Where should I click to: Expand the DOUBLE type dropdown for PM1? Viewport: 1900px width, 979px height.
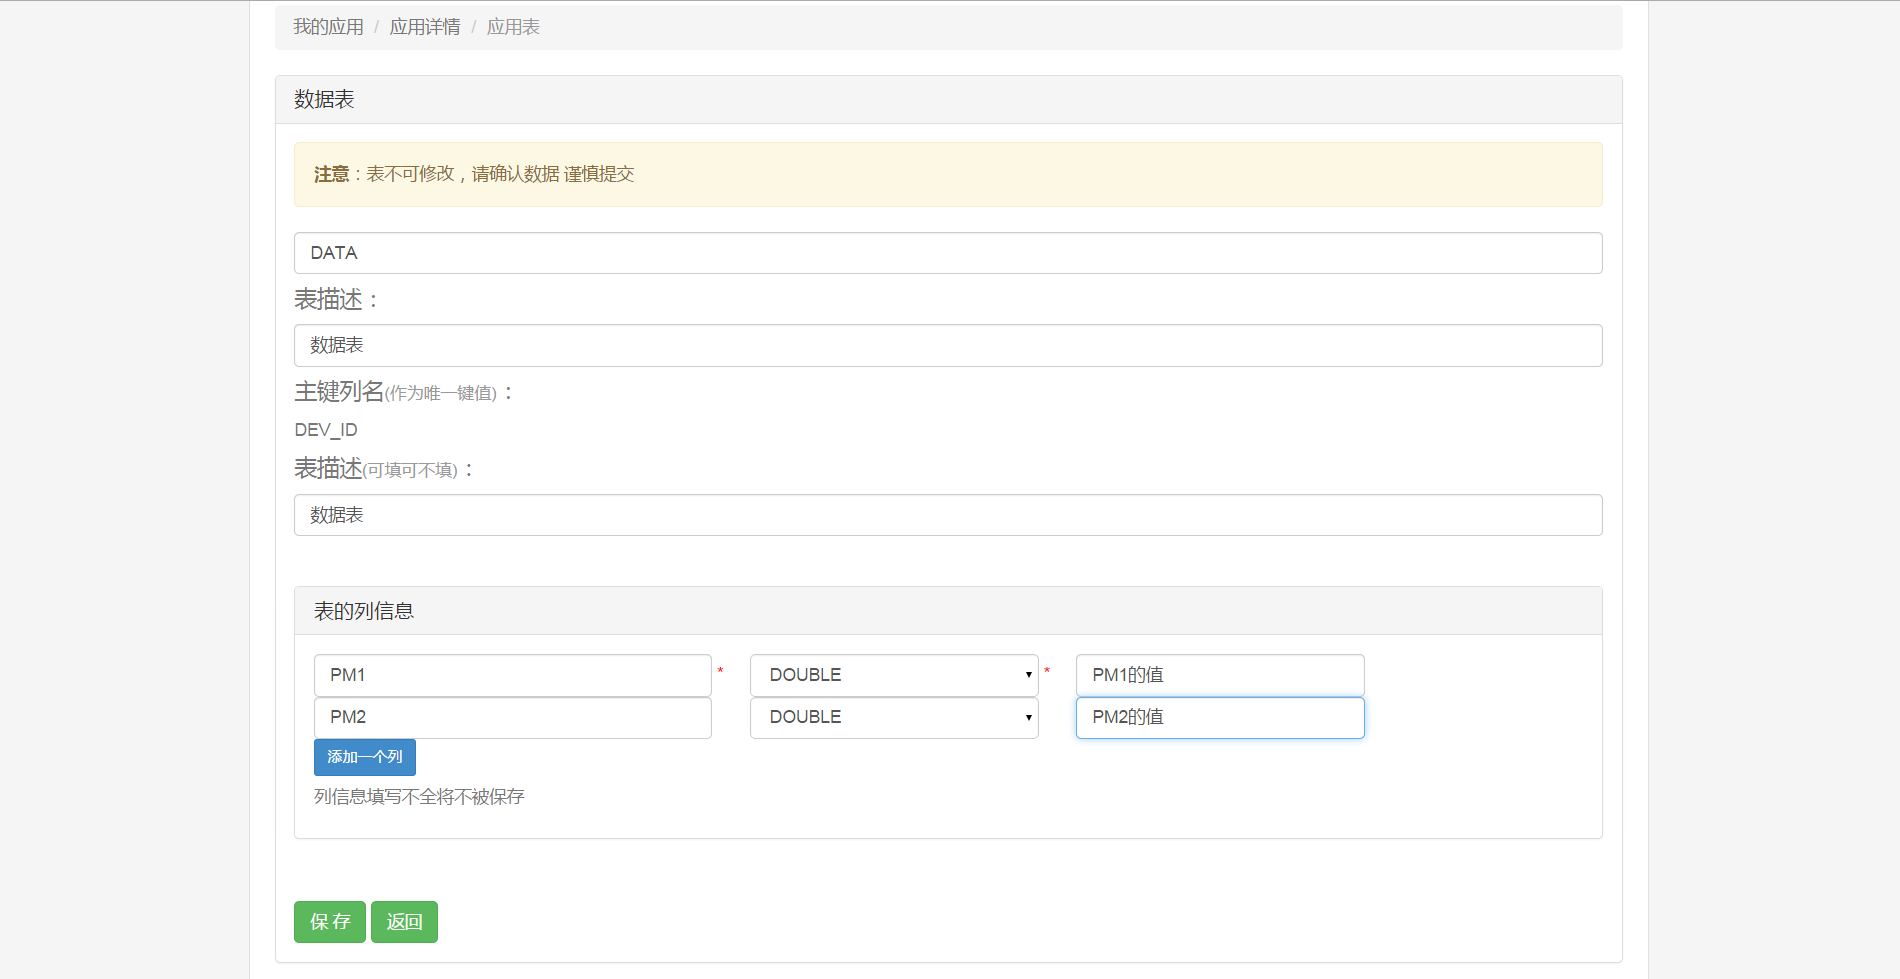pyautogui.click(x=894, y=675)
